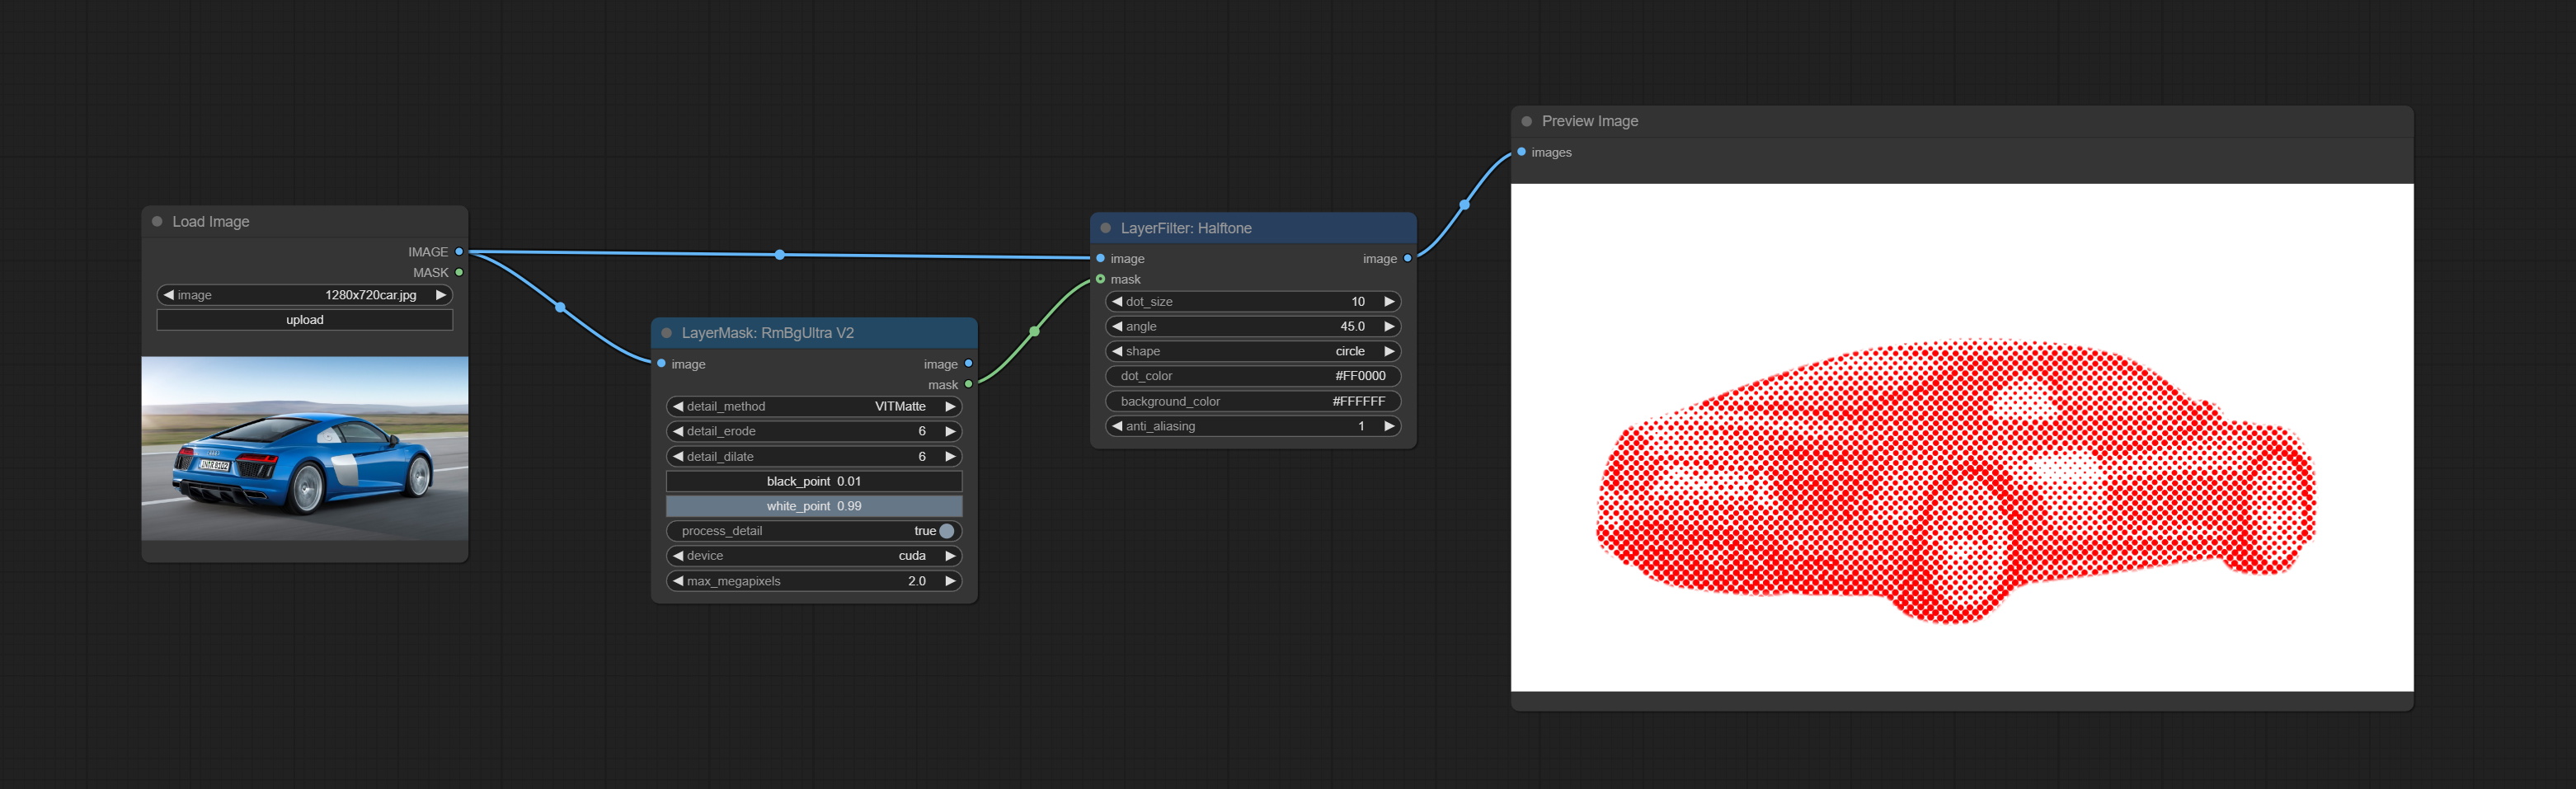Click the RmBgUltra mask output port
This screenshot has width=2576, height=789.
(968, 384)
